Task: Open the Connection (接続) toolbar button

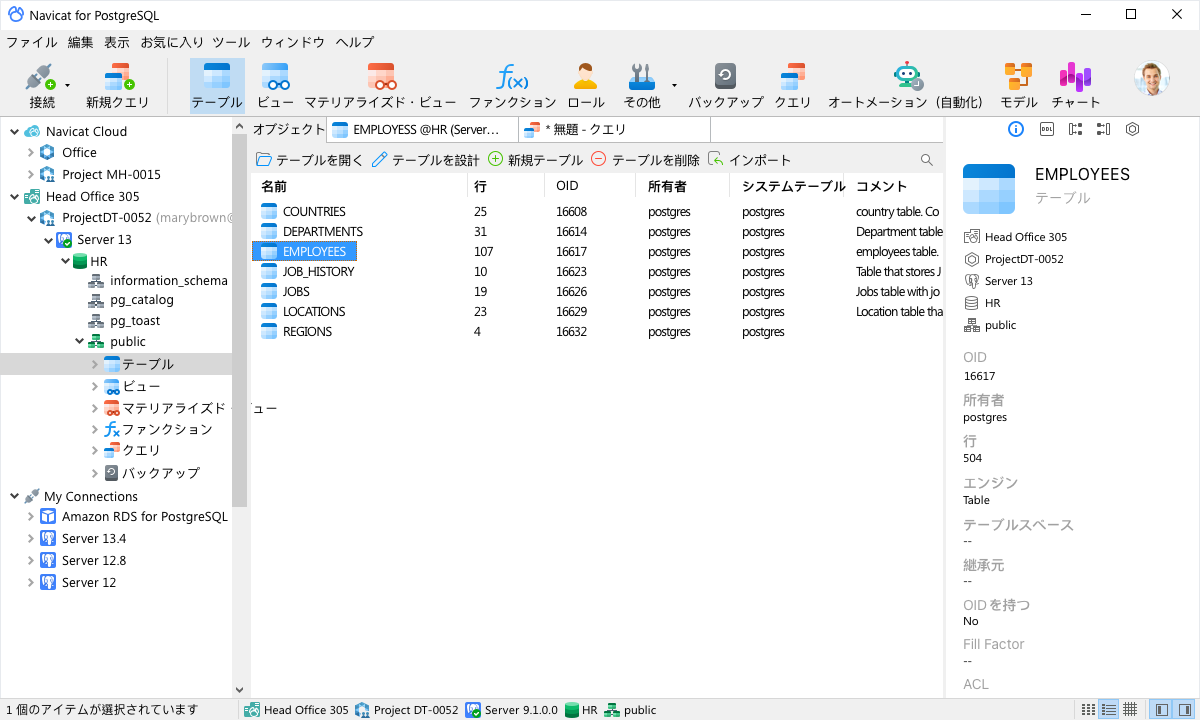Action: (x=42, y=86)
